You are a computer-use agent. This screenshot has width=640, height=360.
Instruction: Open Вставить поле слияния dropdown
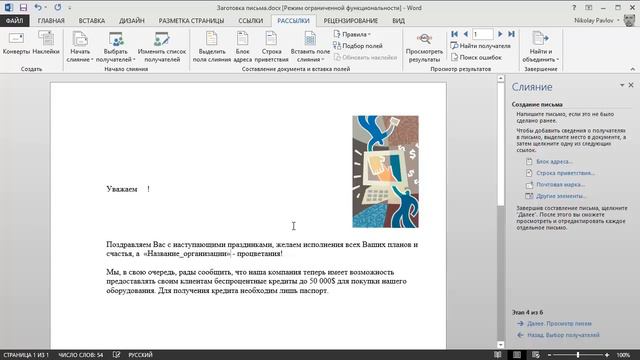pos(310,47)
